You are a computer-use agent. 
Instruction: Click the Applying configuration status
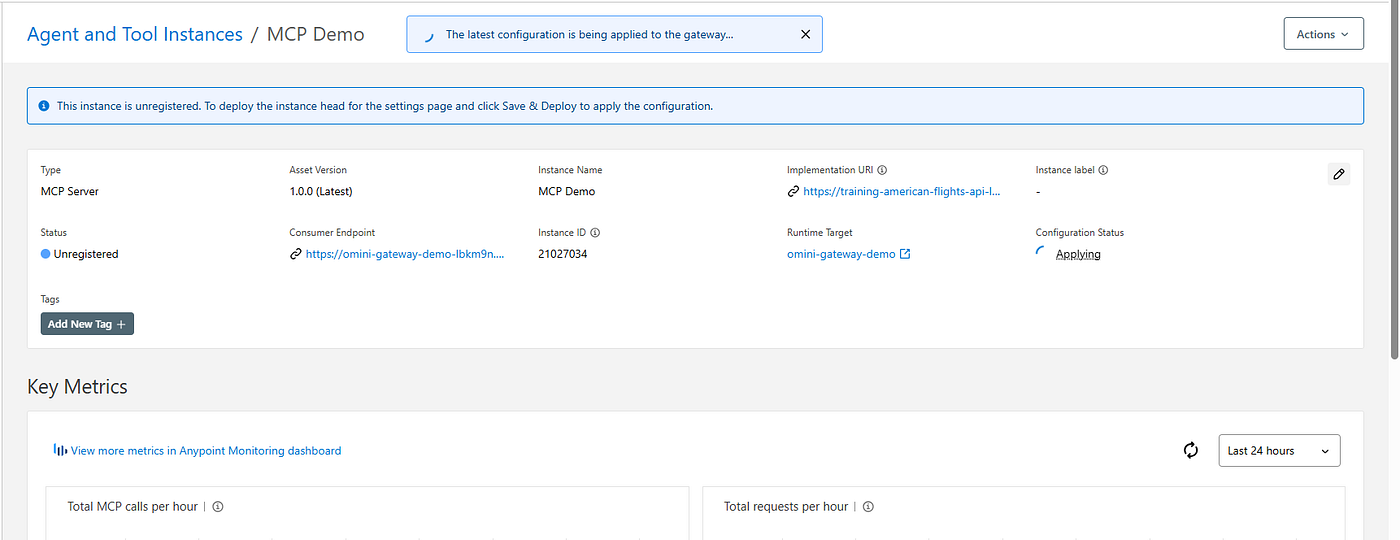click(1078, 254)
